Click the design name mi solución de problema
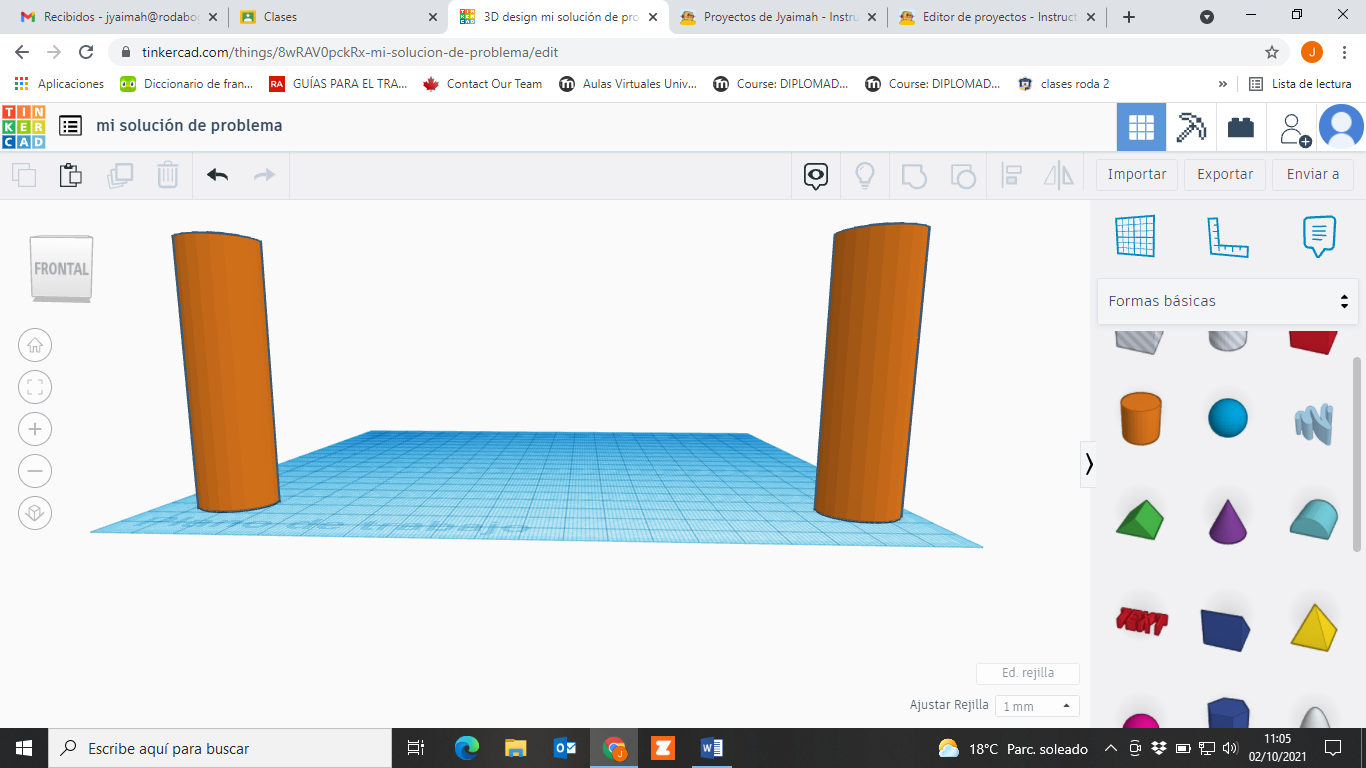1366x768 pixels. coord(189,125)
